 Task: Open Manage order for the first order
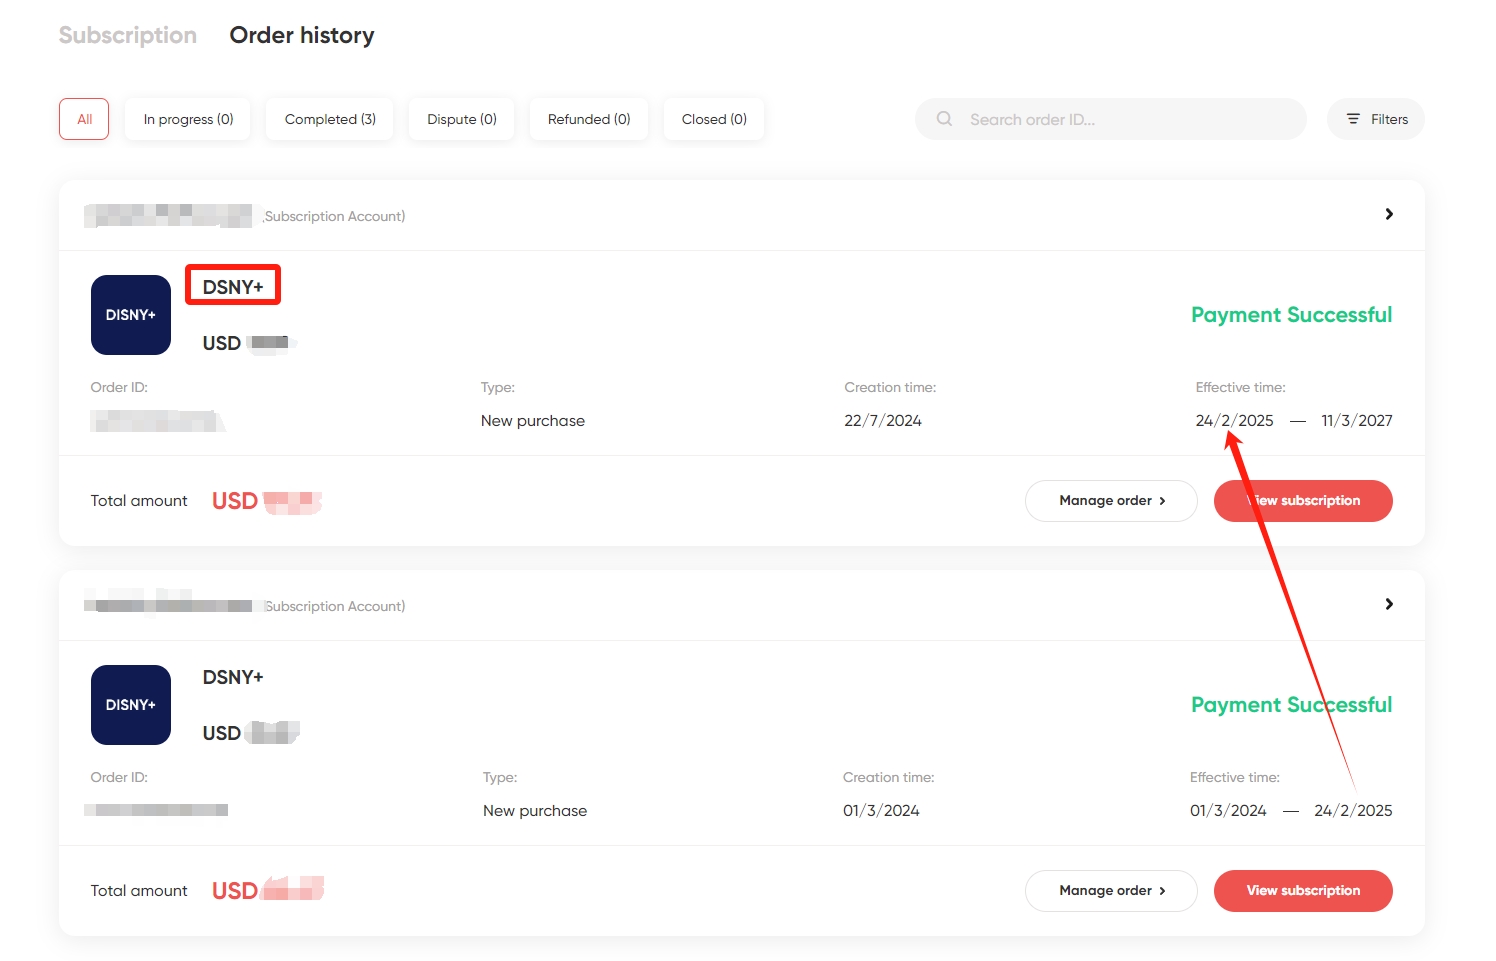coord(1111,501)
